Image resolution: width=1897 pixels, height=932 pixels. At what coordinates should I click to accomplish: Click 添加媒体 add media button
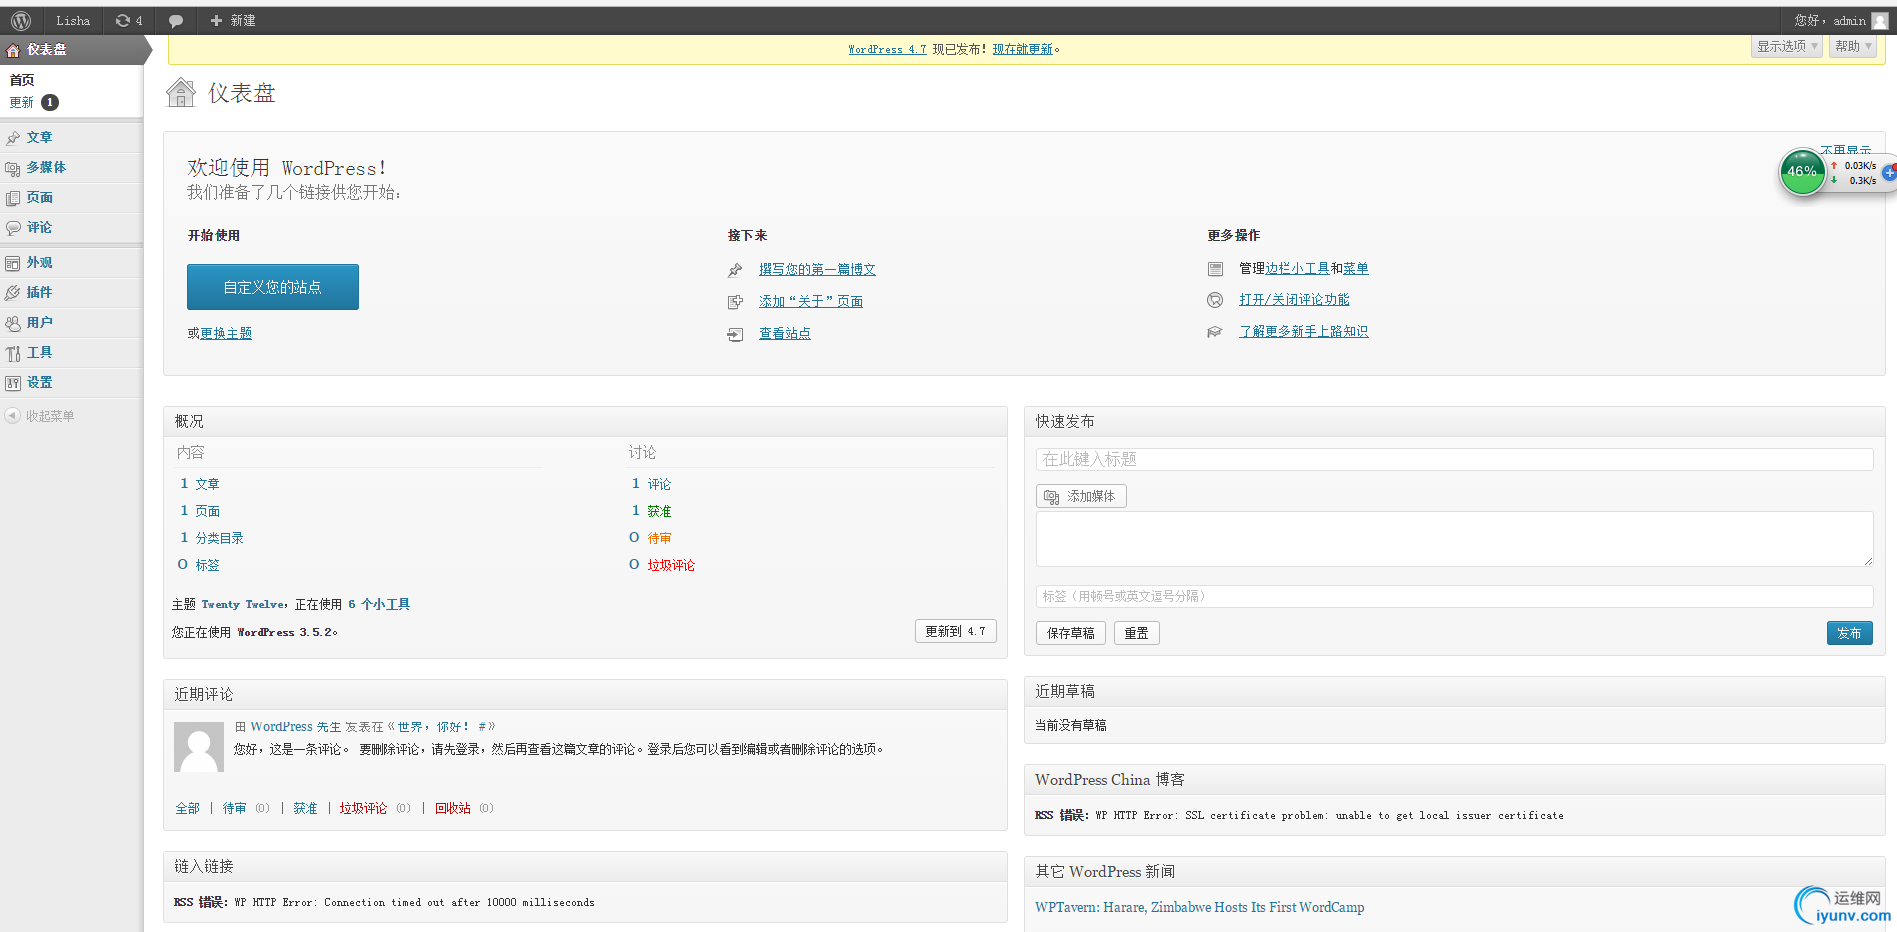point(1081,496)
